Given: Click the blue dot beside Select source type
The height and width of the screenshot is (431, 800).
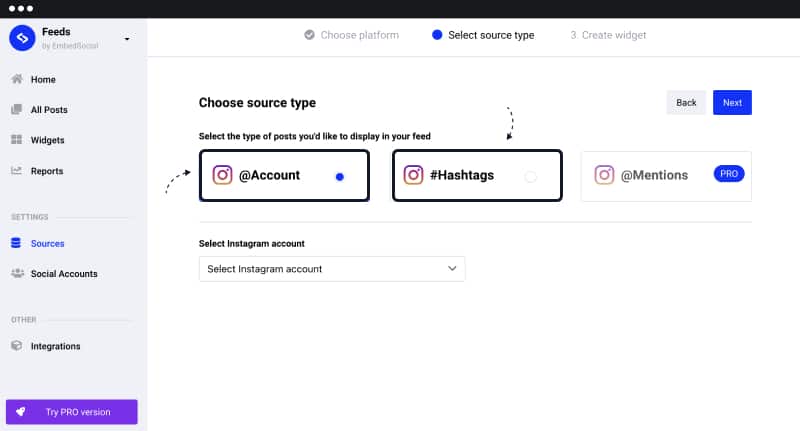Looking at the screenshot, I should [x=437, y=35].
